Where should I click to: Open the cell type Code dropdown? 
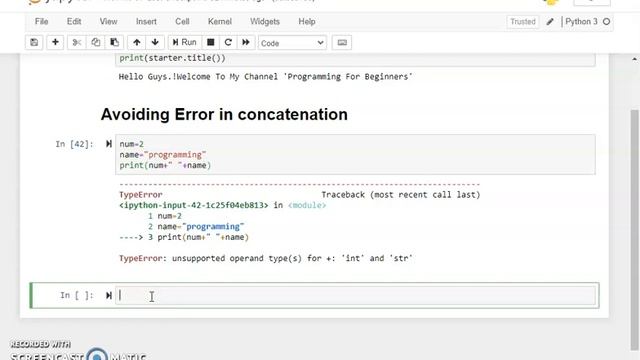coord(292,43)
